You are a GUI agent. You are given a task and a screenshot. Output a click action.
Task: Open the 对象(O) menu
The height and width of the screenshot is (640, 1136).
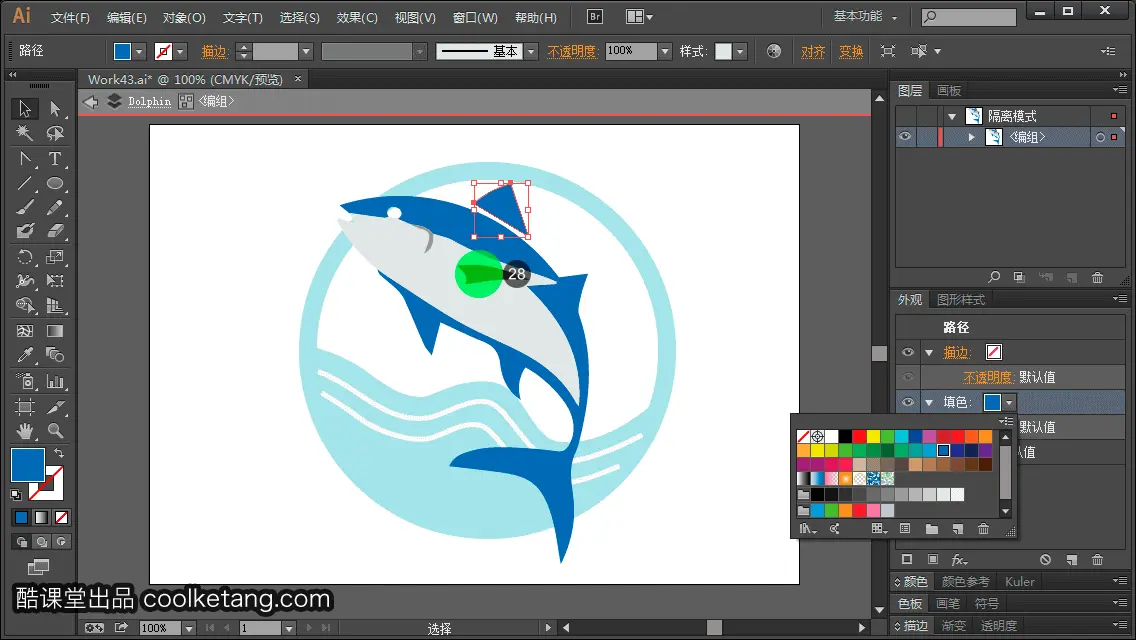coord(184,17)
